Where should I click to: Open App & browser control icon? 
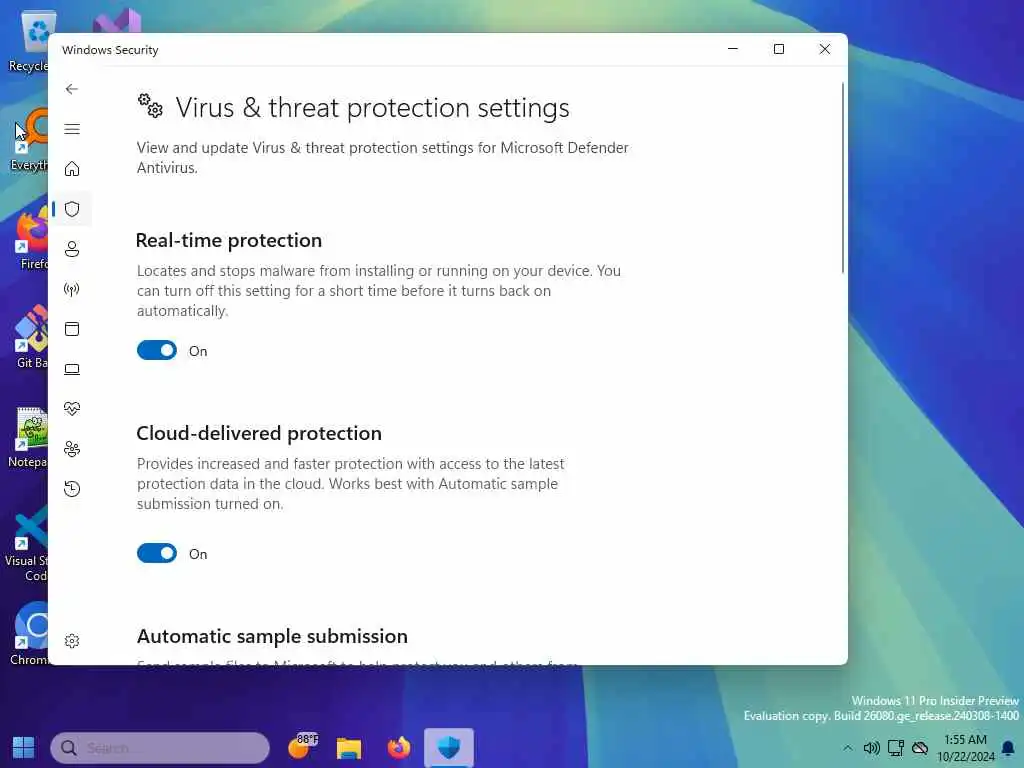(72, 329)
